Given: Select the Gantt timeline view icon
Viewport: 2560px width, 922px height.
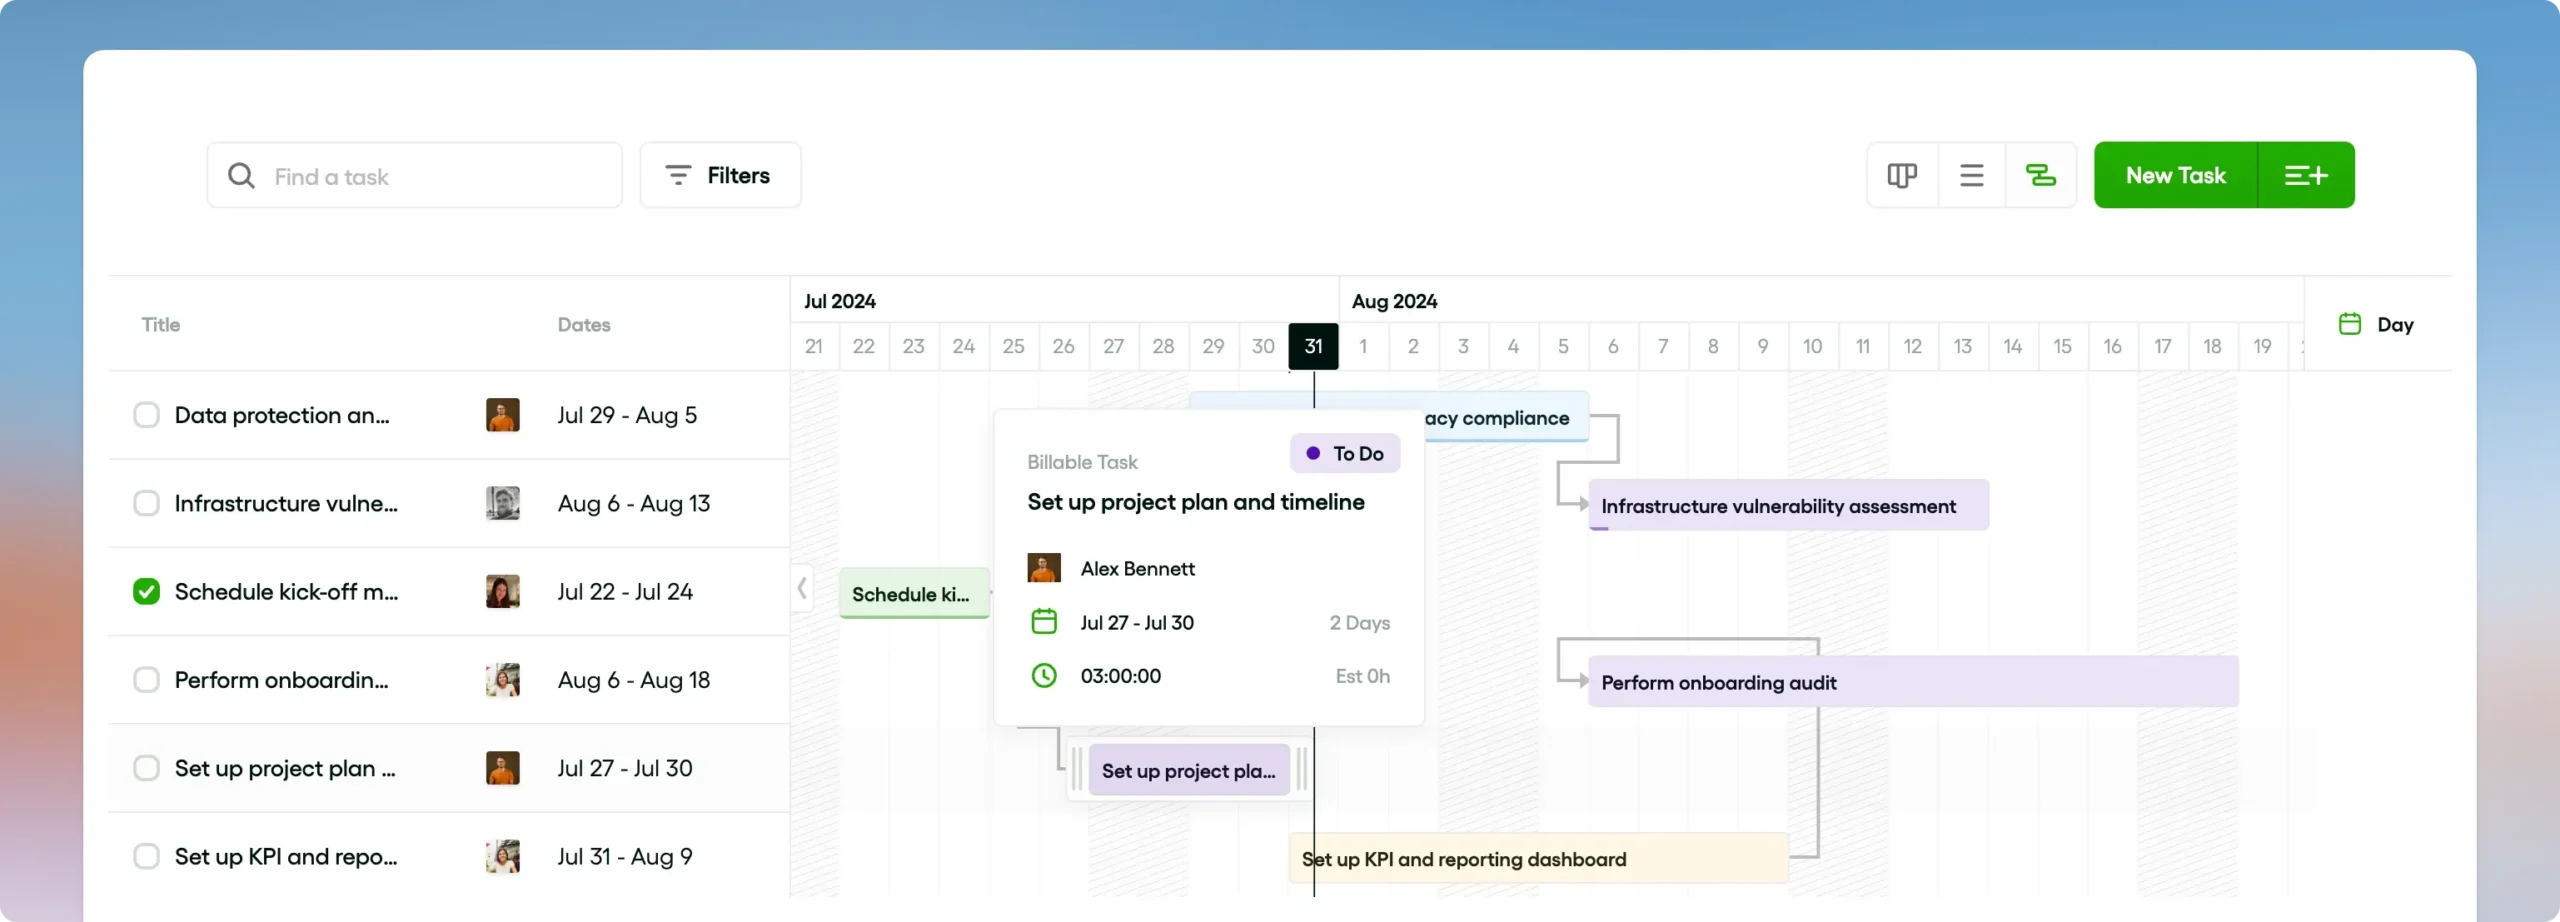Looking at the screenshot, I should click(2041, 174).
